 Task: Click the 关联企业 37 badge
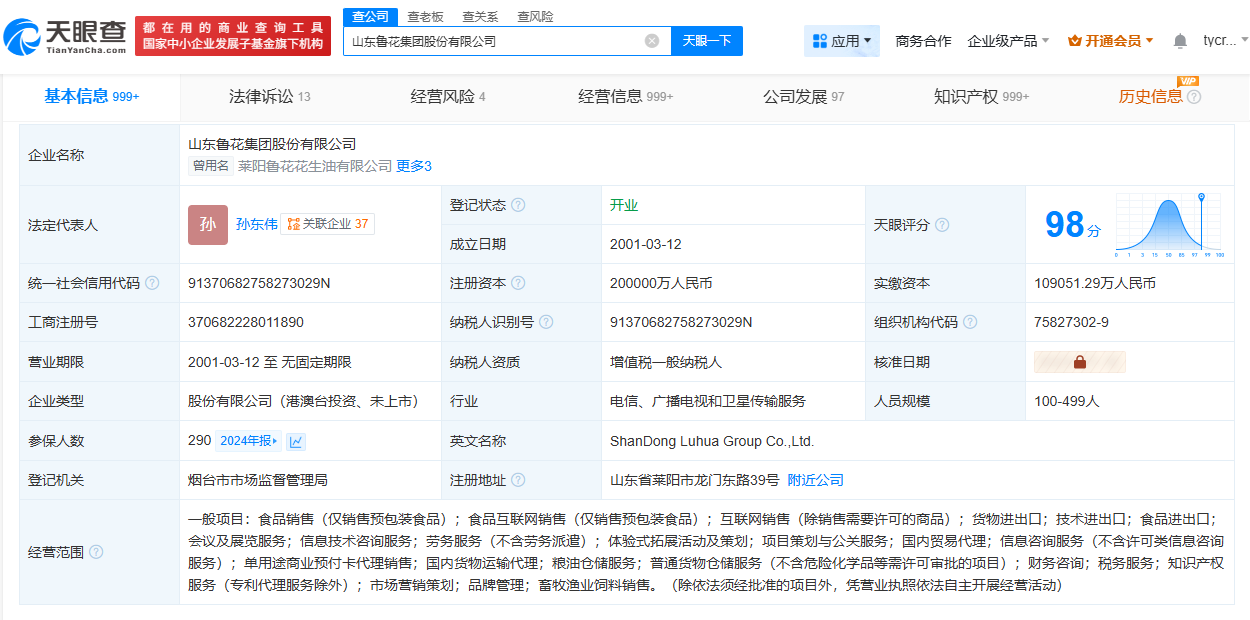327,224
